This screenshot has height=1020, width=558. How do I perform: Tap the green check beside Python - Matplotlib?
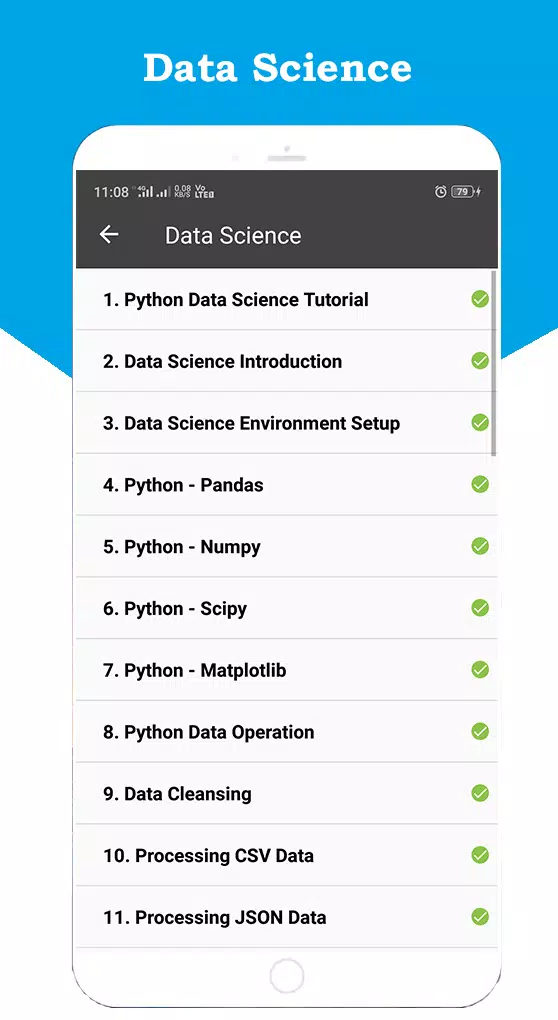click(x=480, y=670)
